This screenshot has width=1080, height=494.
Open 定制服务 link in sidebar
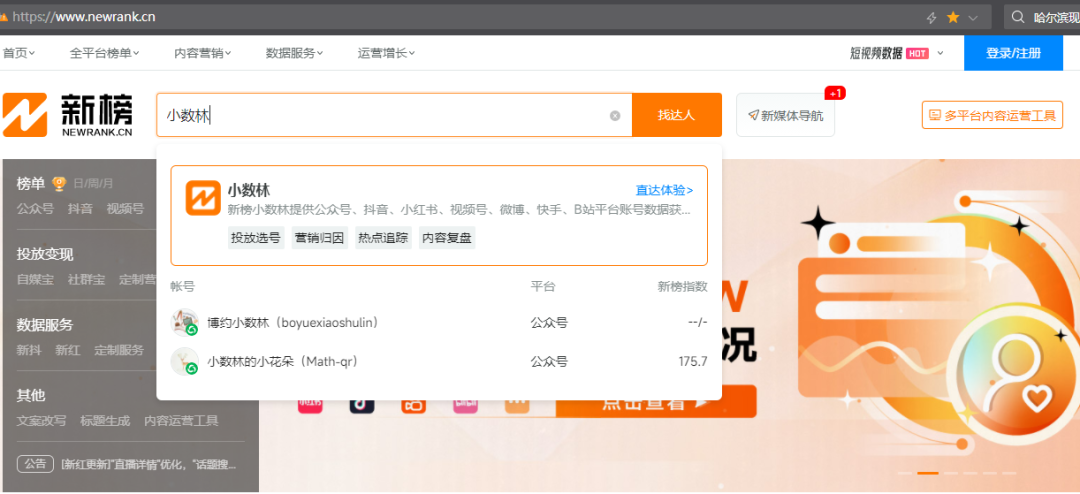[x=119, y=350]
